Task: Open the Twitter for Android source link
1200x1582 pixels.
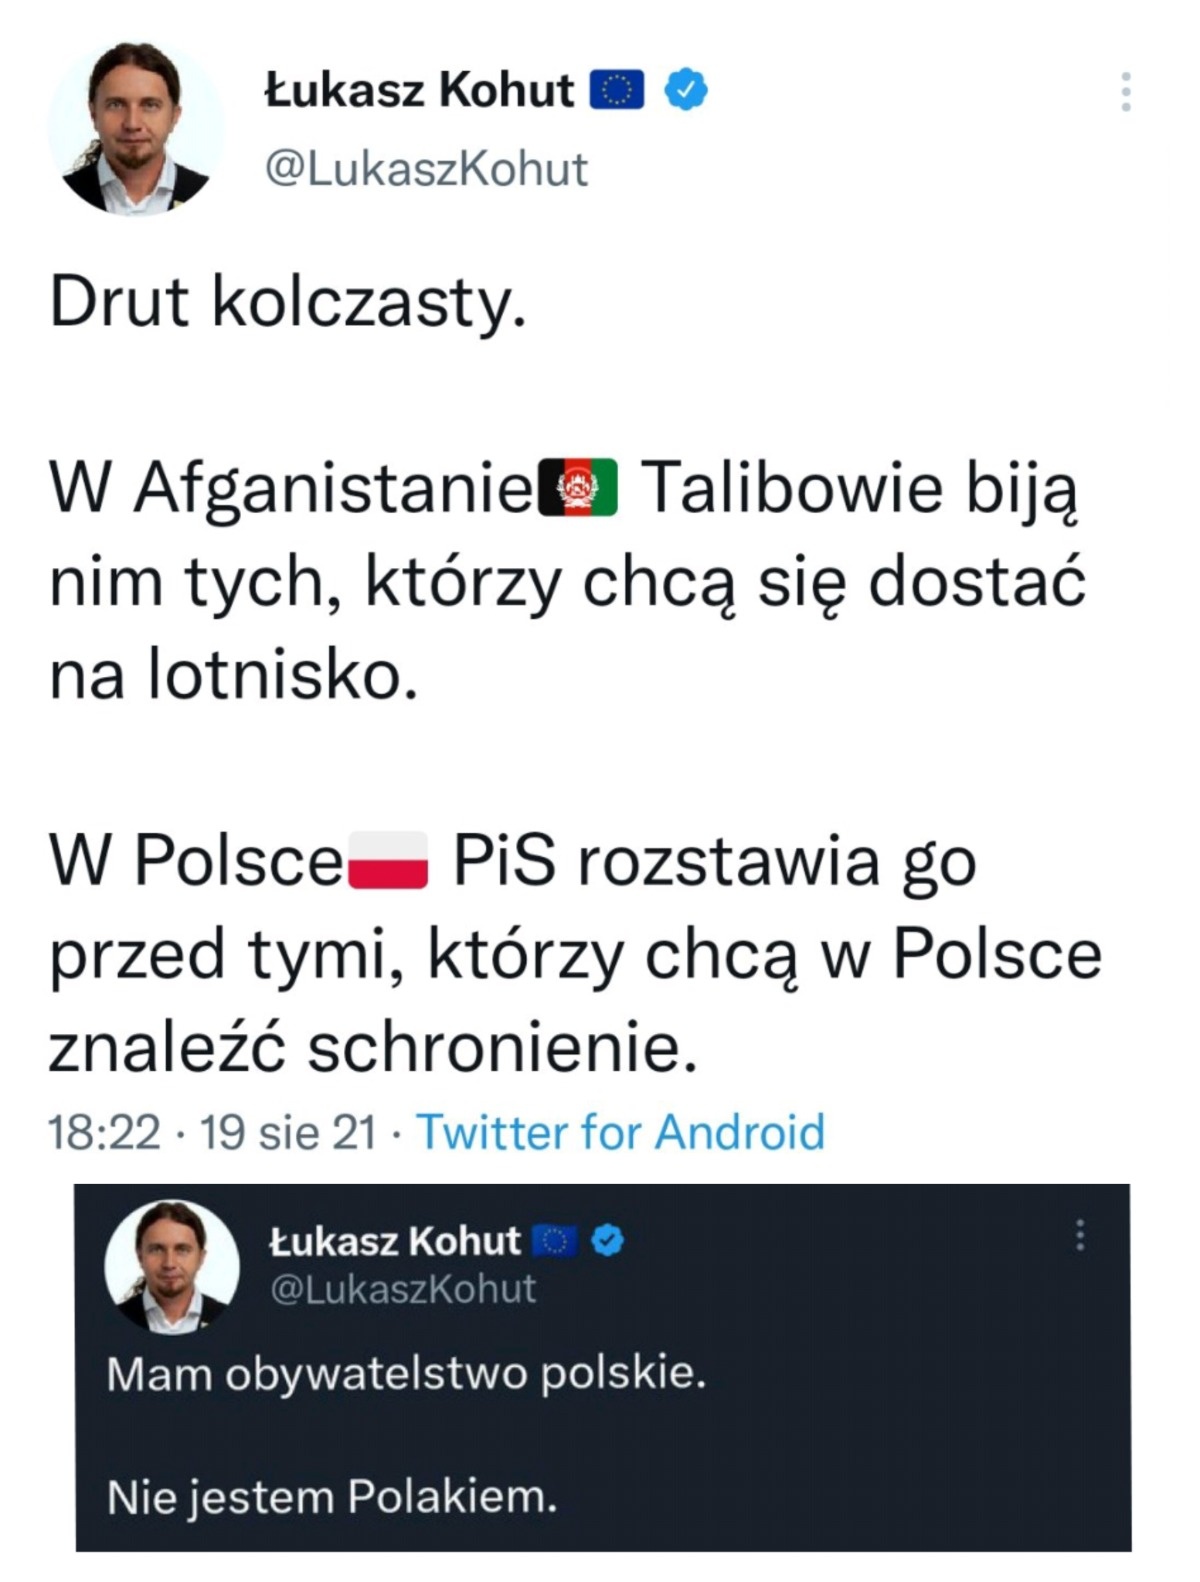Action: [x=620, y=1132]
